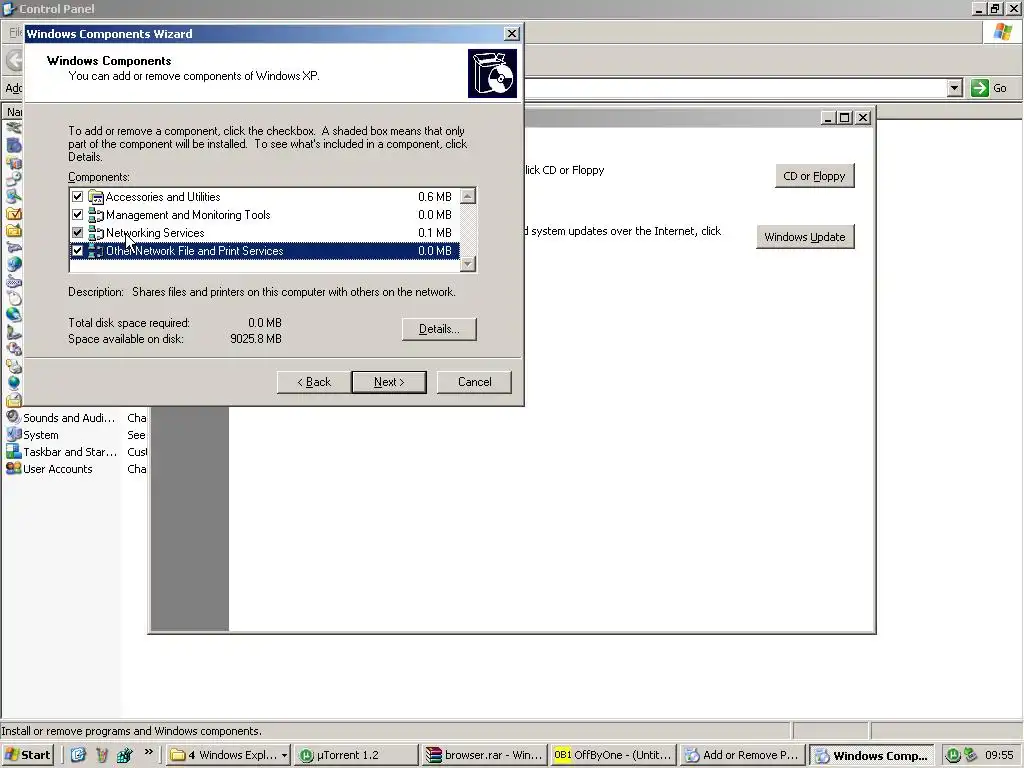Image resolution: width=1024 pixels, height=768 pixels.
Task: Click the green arrow Go icon in the address bar
Action: click(x=980, y=88)
